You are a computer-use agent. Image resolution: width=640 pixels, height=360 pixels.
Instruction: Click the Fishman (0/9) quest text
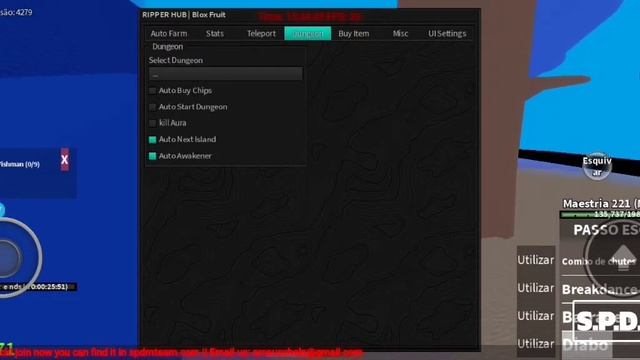(20, 164)
